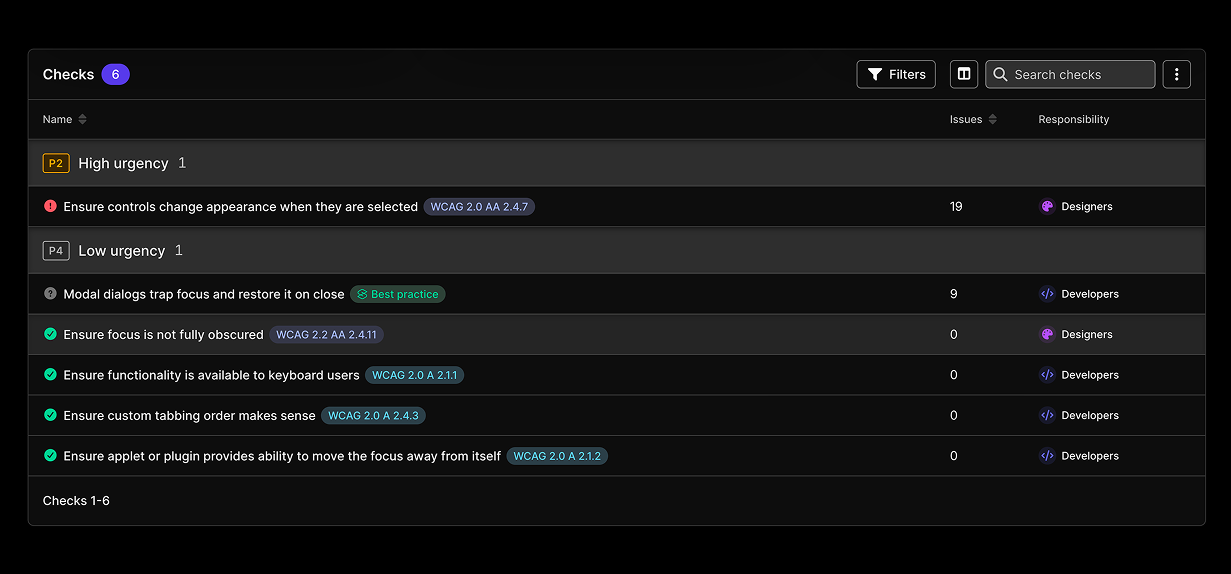Open the three-dot more options menu
Screen dimensions: 1231x574
click(x=1177, y=74)
